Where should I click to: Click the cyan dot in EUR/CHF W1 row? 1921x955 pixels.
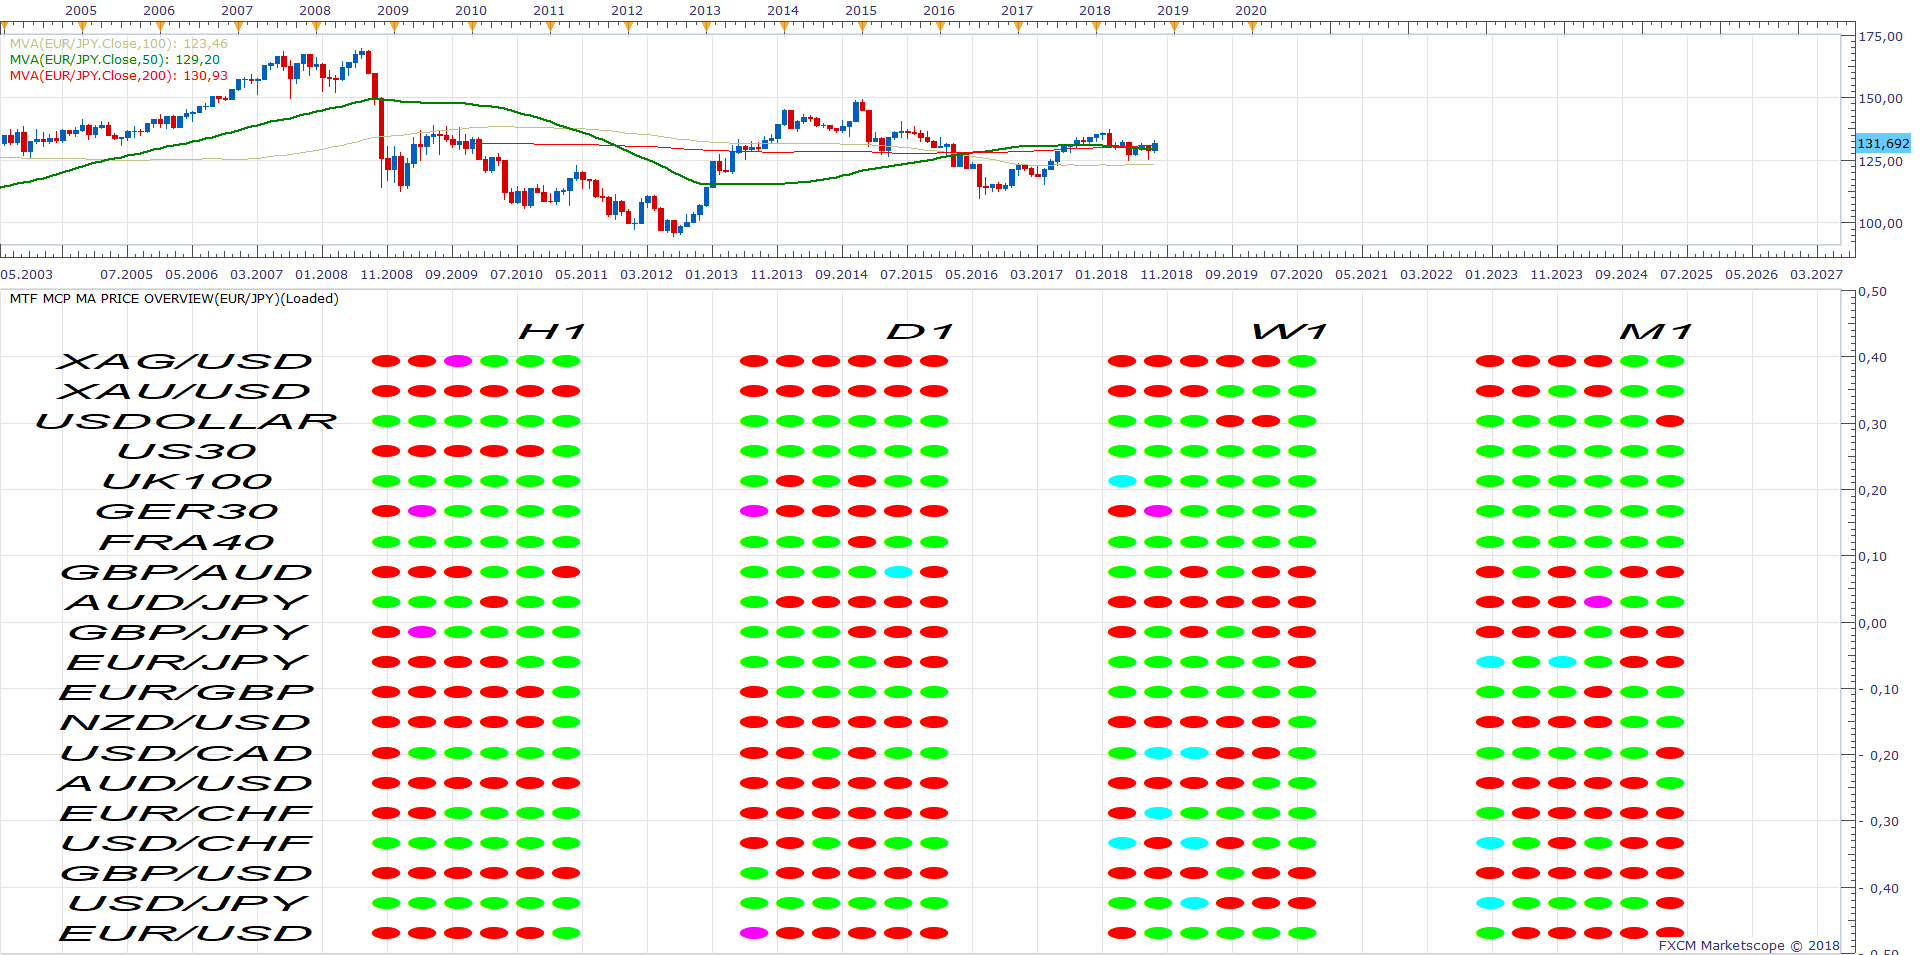point(1158,813)
